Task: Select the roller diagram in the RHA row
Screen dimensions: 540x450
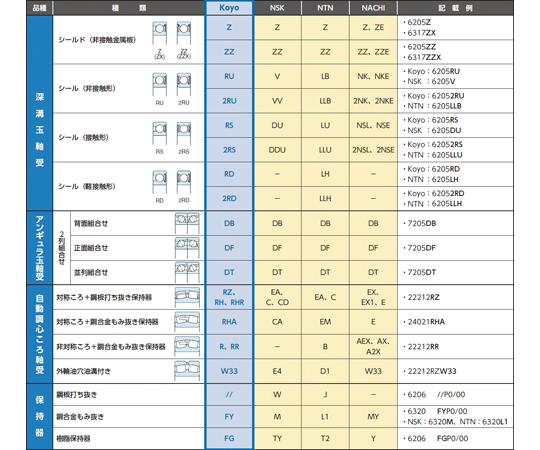Action: click(187, 322)
